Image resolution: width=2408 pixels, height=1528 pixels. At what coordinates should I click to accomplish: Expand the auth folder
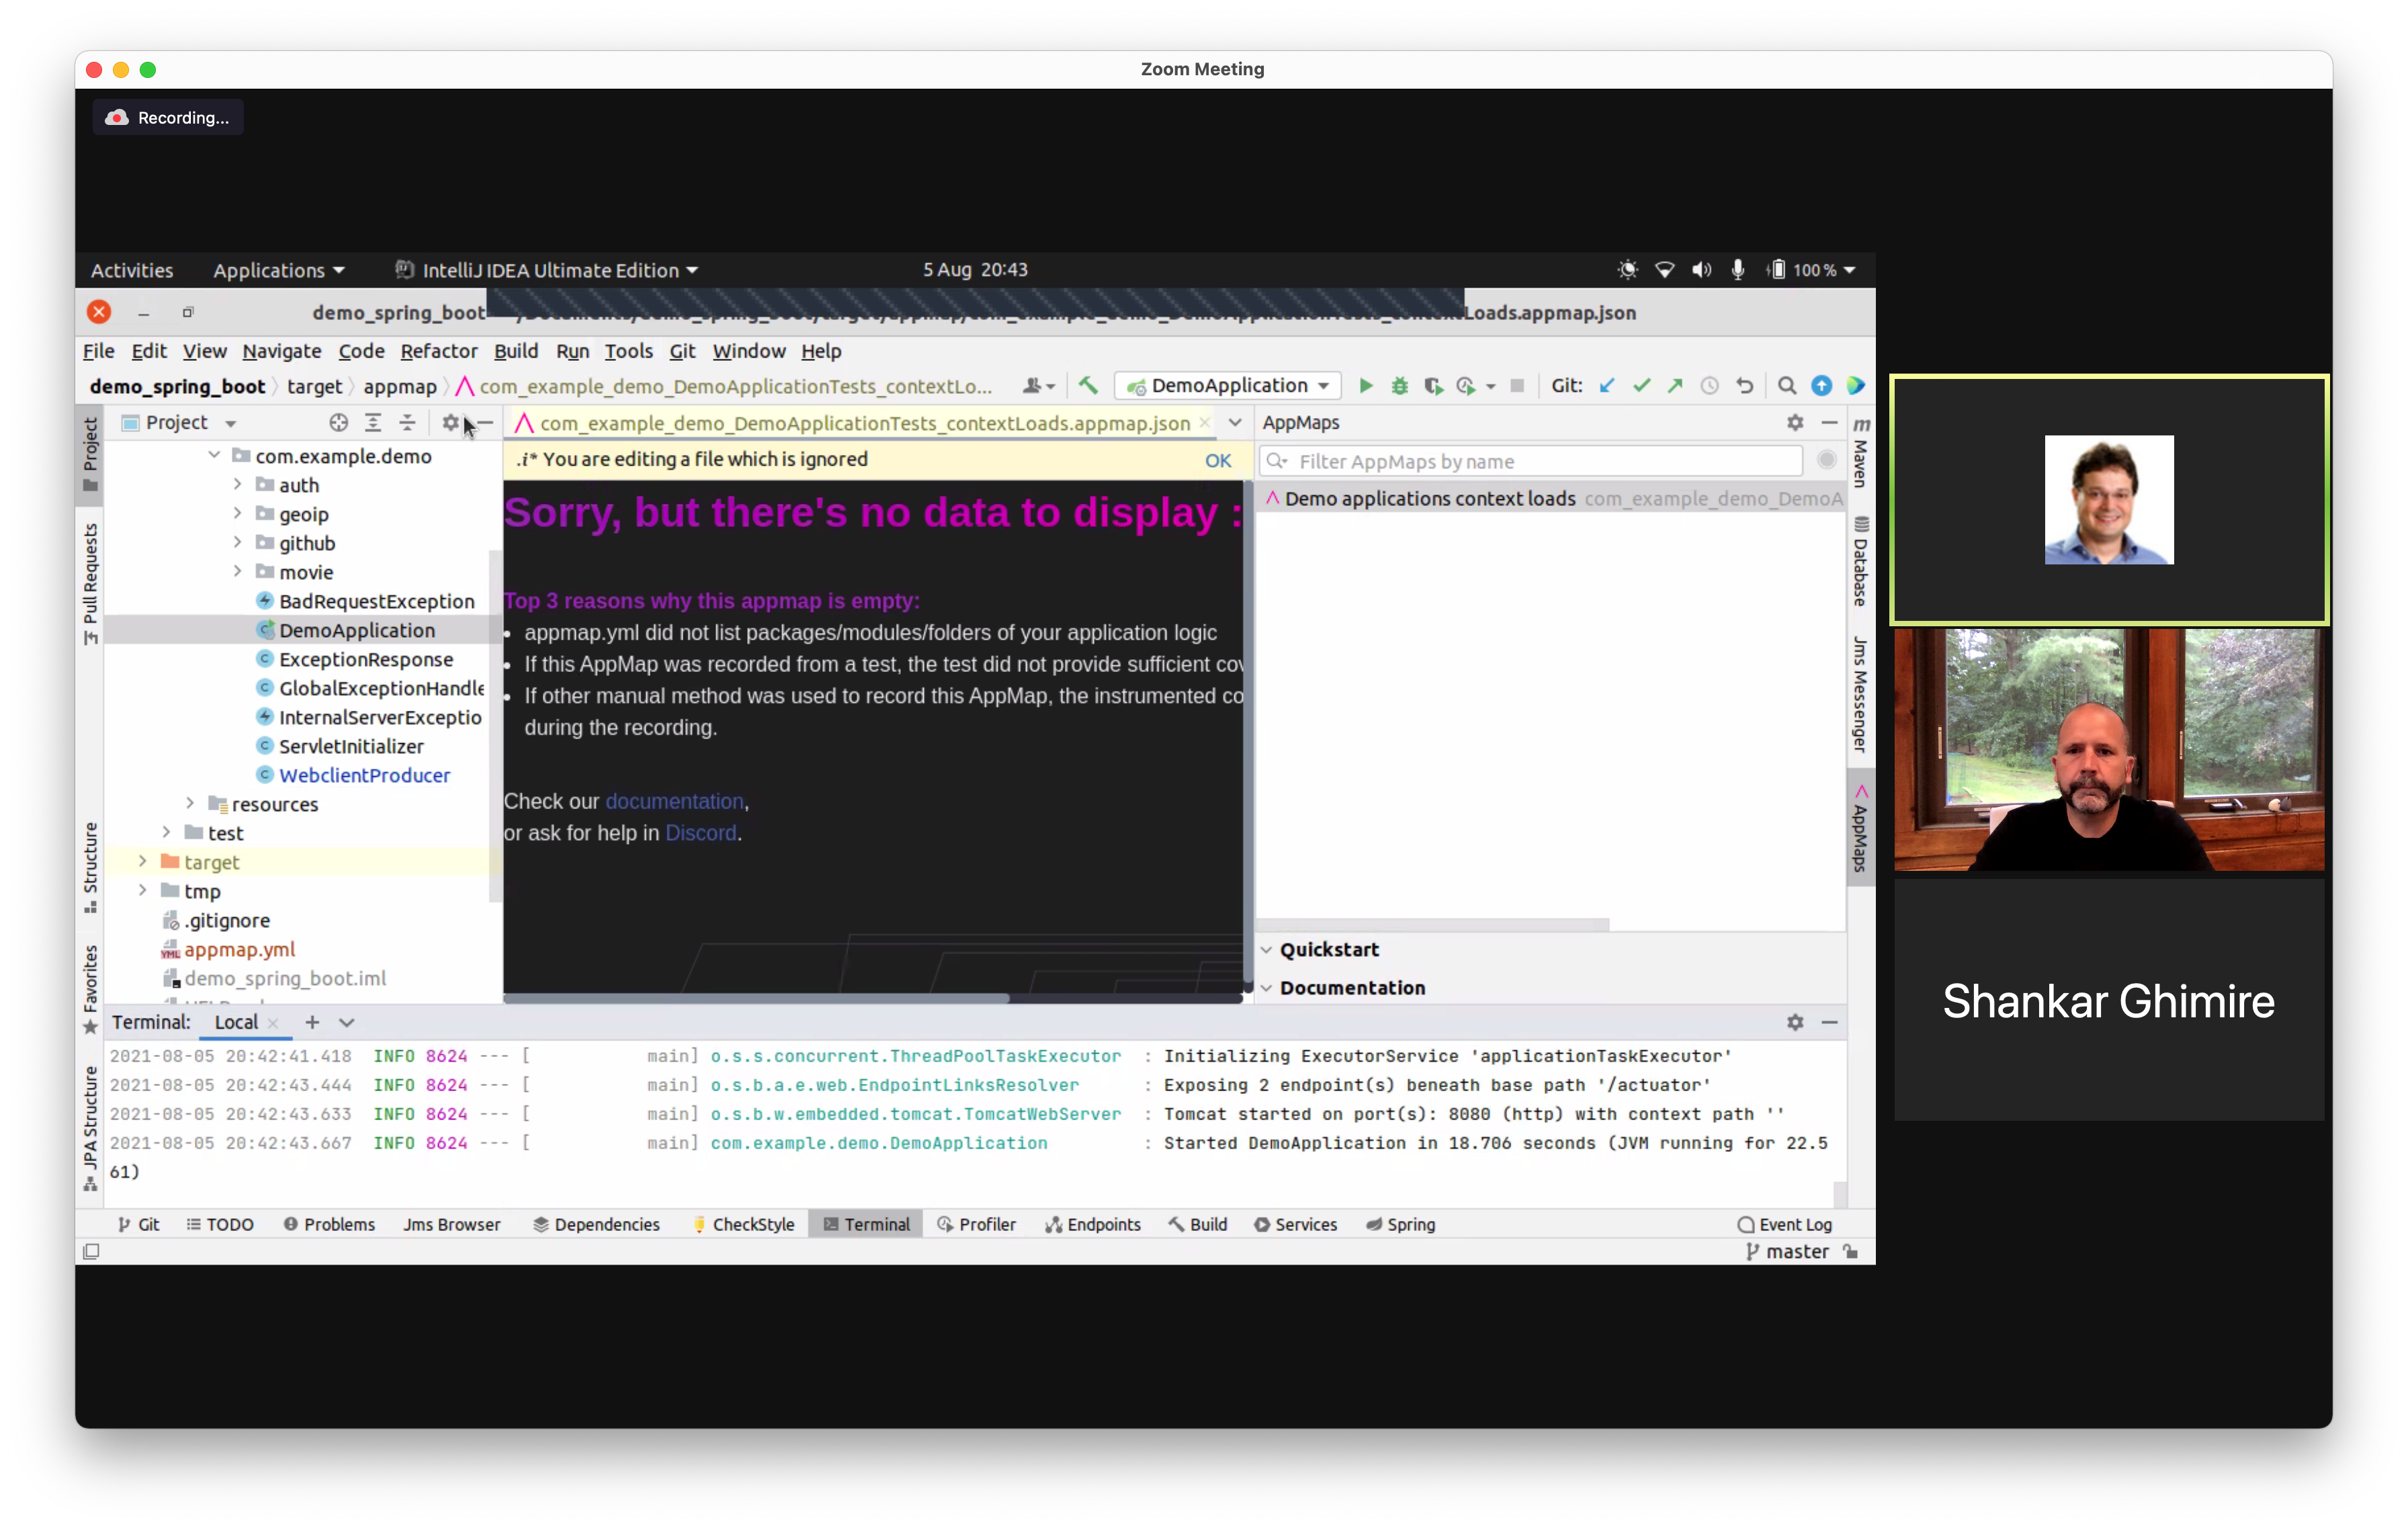click(x=238, y=485)
